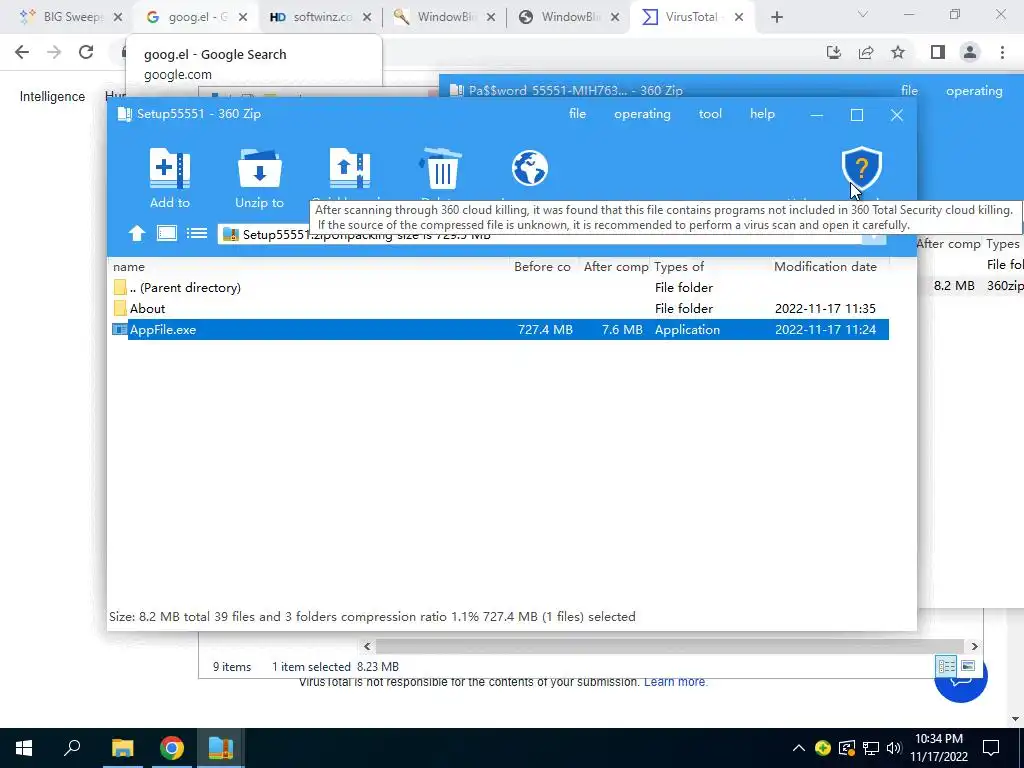The image size is (1024, 768).
Task: Open Chrome from the taskbar
Action: click(172, 748)
